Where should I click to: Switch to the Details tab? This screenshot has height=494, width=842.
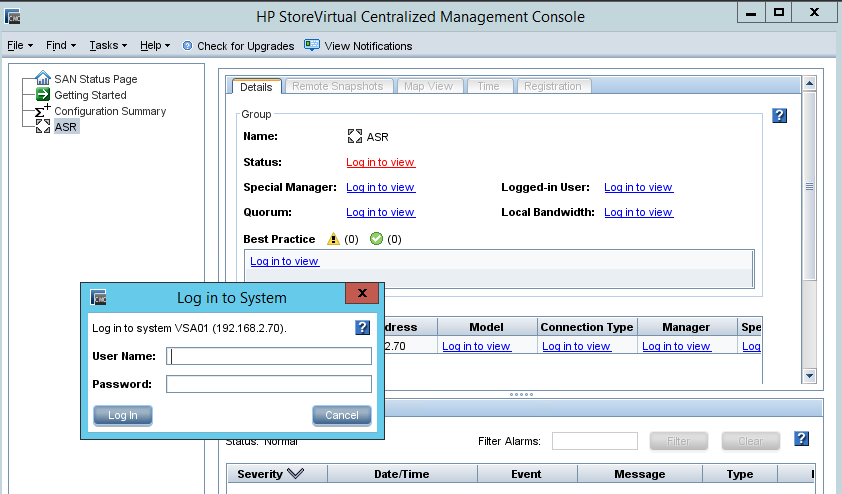(256, 87)
